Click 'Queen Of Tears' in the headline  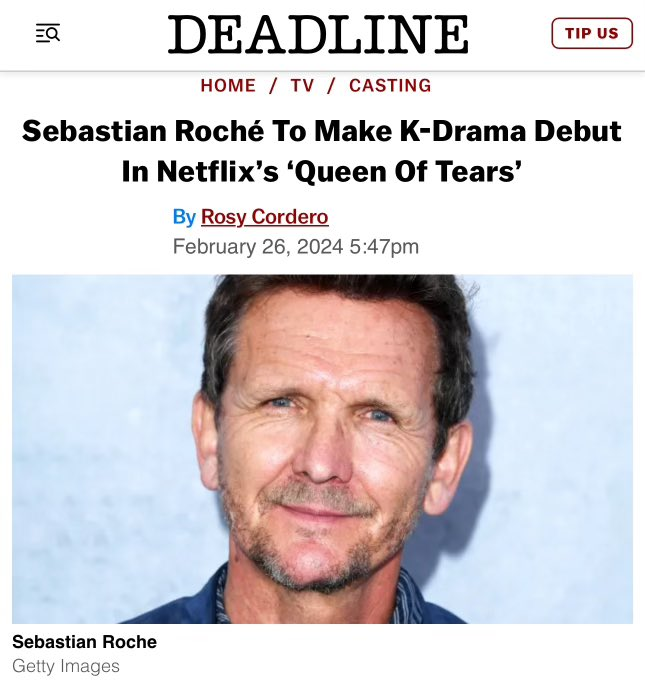(420, 171)
